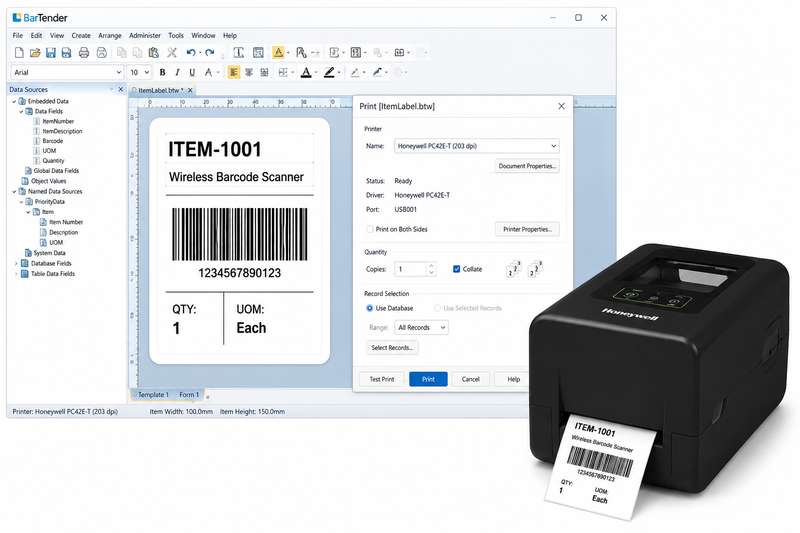Open the Arrange menu
Viewport: 800px width, 533px height.
110,35
